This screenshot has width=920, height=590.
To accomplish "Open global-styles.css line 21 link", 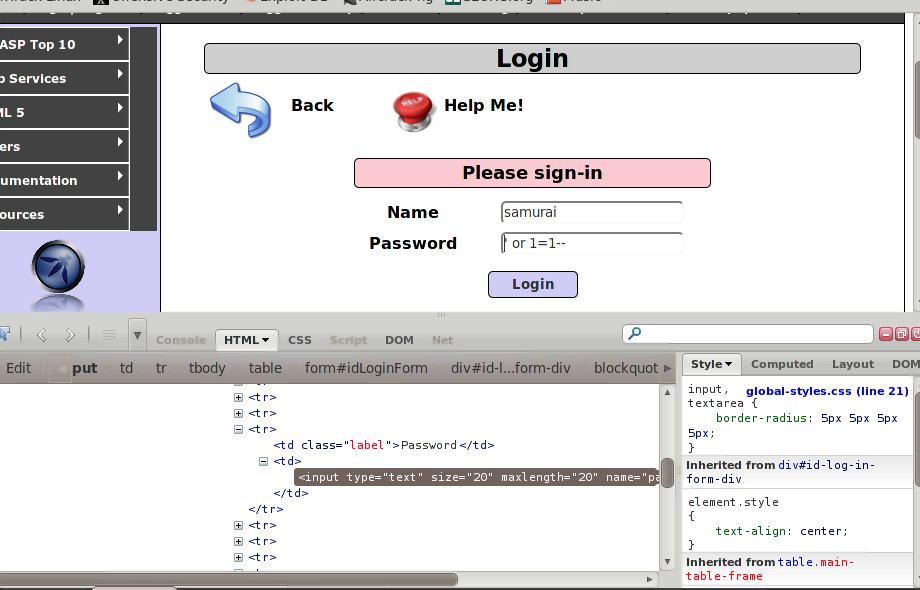I will [826, 391].
